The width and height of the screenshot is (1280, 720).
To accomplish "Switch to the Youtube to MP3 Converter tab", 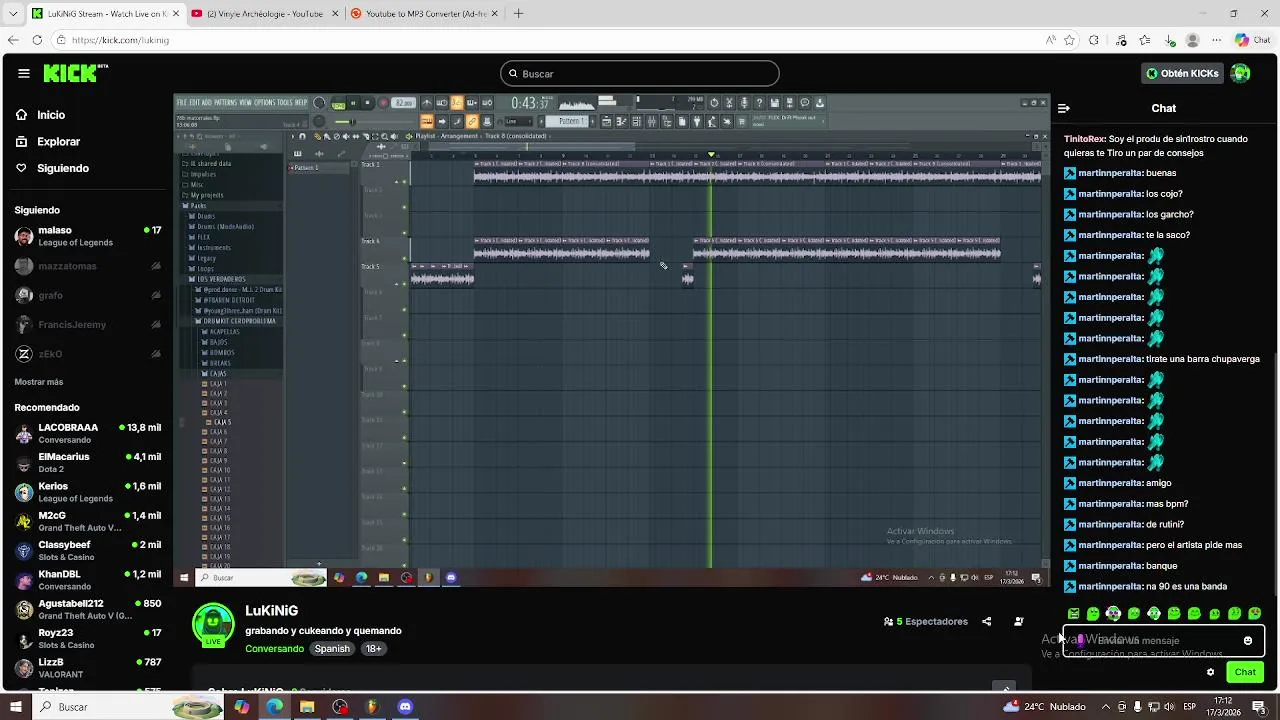I will pyautogui.click(x=422, y=14).
